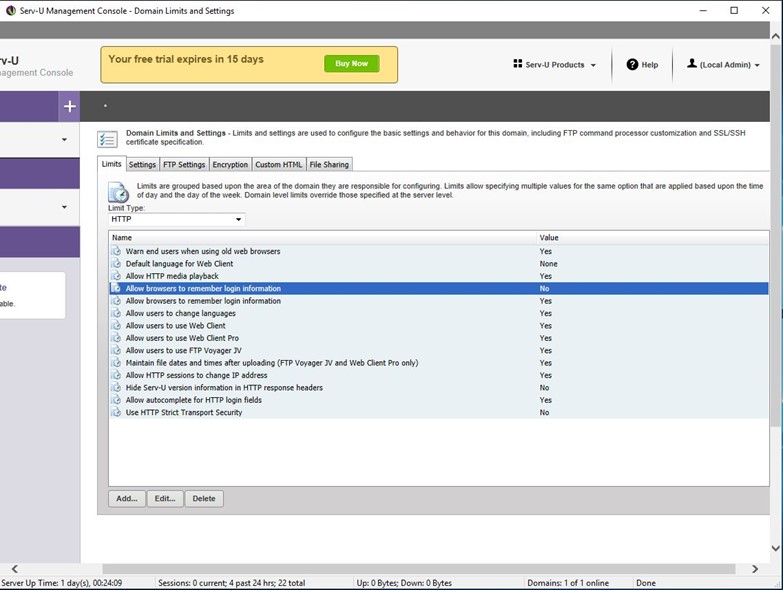This screenshot has height=590, width=783.
Task: Click the horizontal scrollbar right arrow
Action: [755, 569]
